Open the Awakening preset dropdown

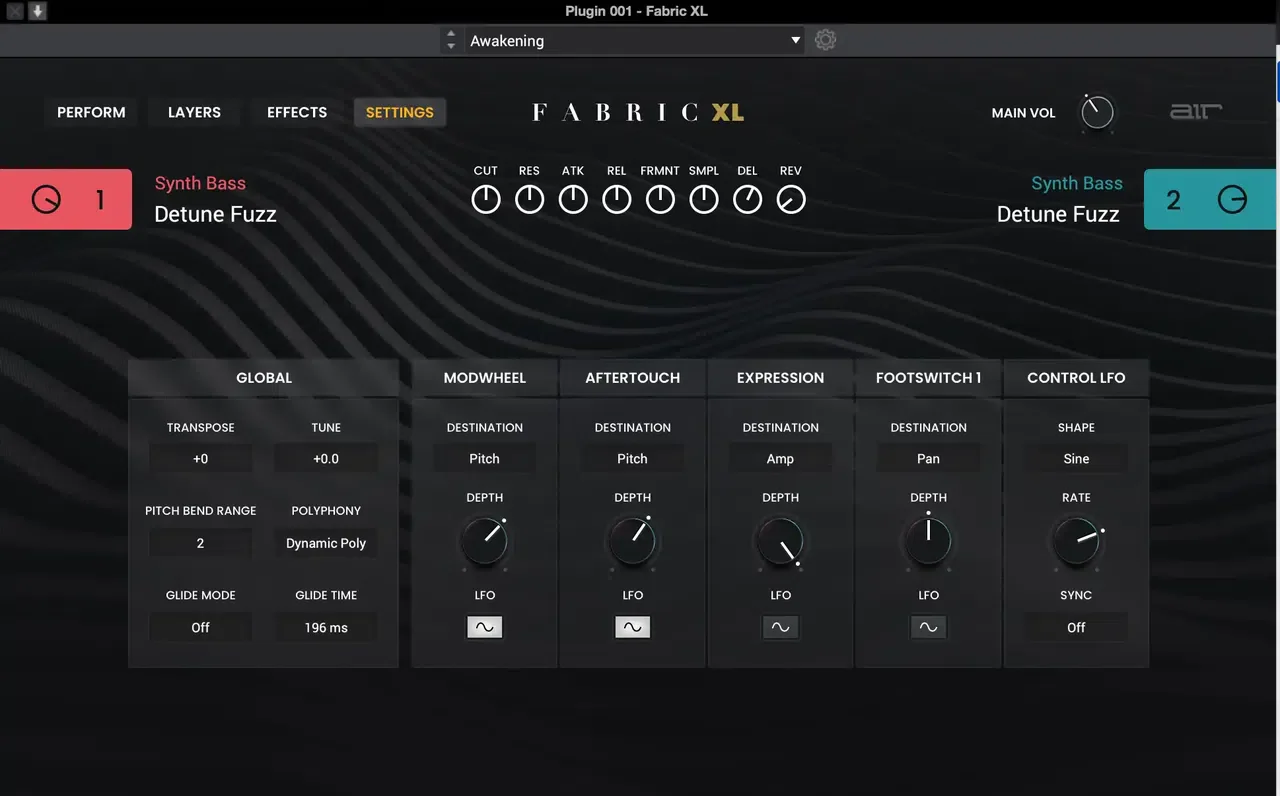634,41
